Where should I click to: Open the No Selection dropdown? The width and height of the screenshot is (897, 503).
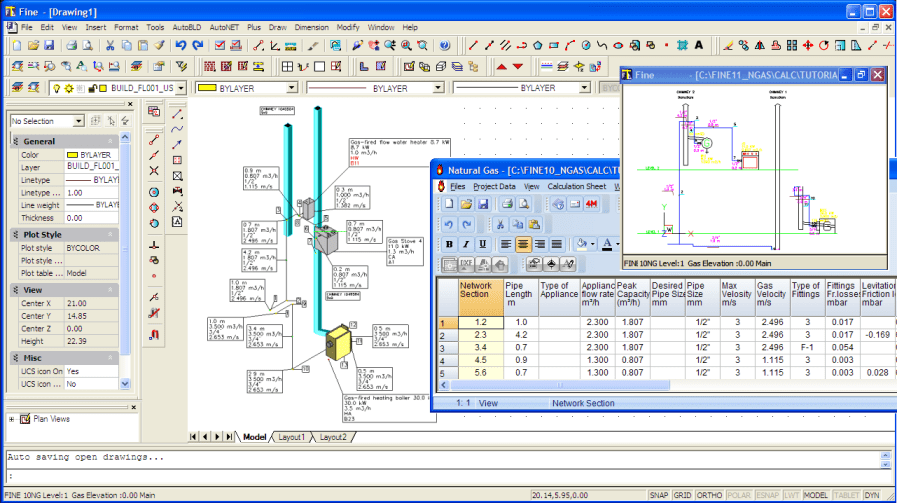78,121
